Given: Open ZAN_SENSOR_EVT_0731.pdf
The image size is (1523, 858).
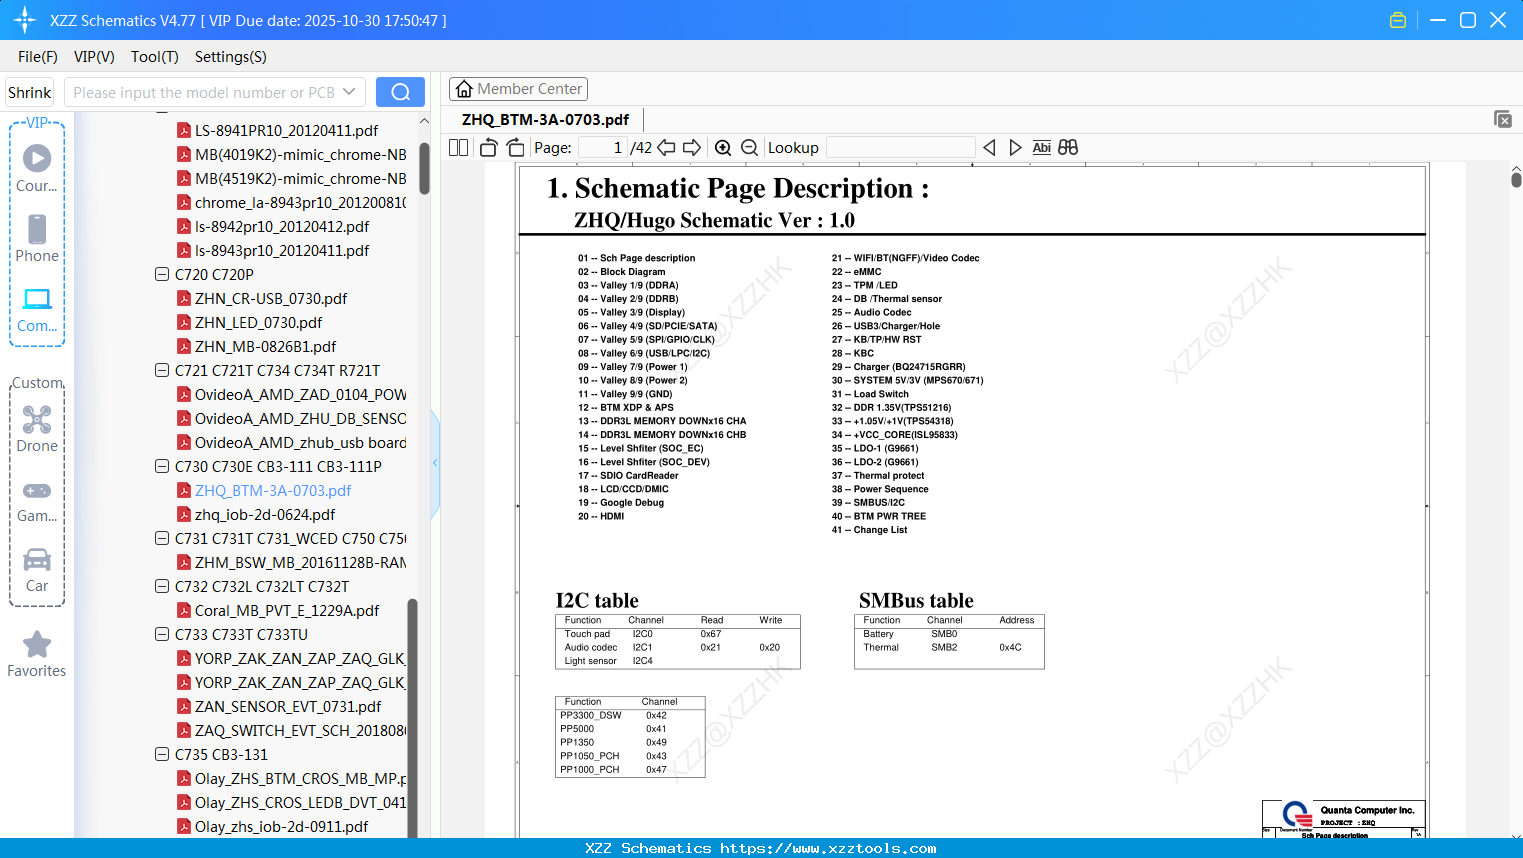Looking at the screenshot, I should pyautogui.click(x=288, y=706).
